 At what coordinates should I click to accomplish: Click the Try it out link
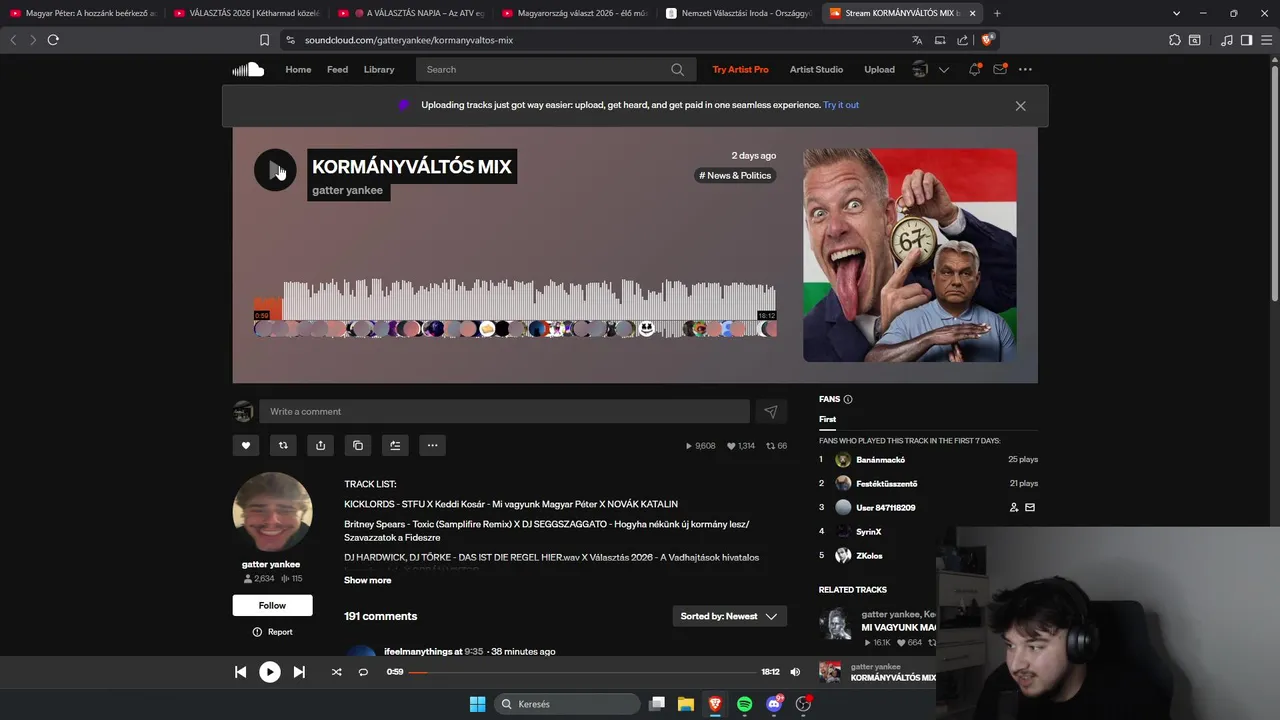[841, 105]
